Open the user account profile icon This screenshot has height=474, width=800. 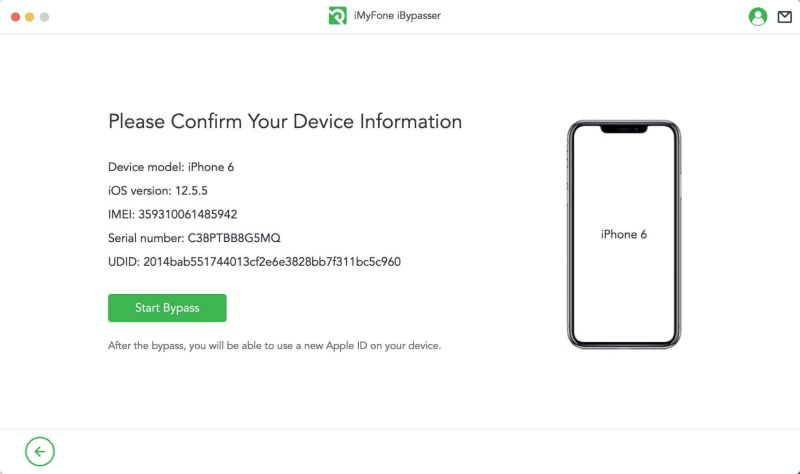[x=758, y=16]
